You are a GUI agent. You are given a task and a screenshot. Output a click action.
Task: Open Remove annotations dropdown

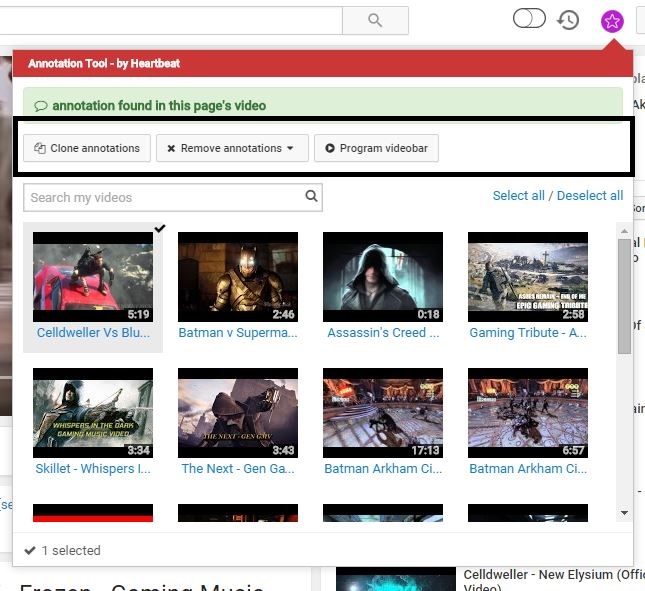232,148
